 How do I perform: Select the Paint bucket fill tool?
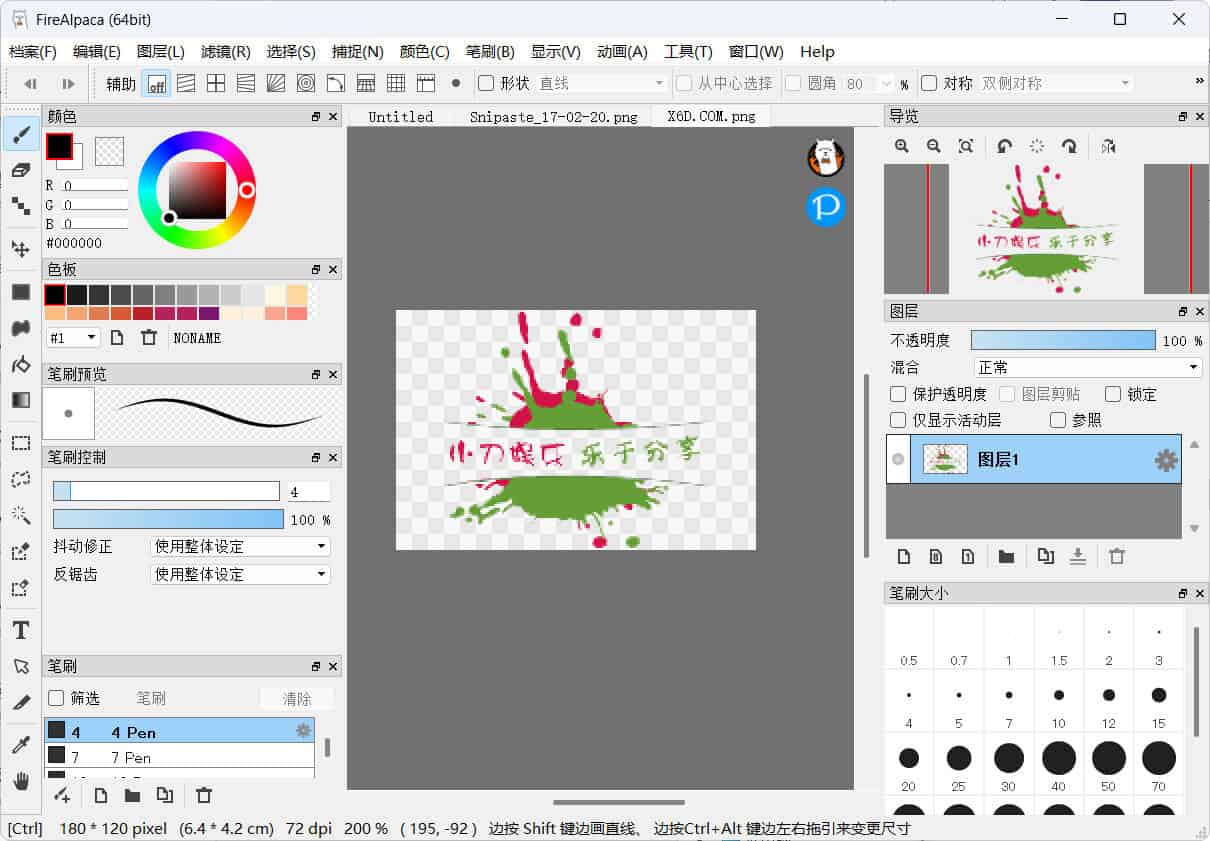tap(20, 365)
